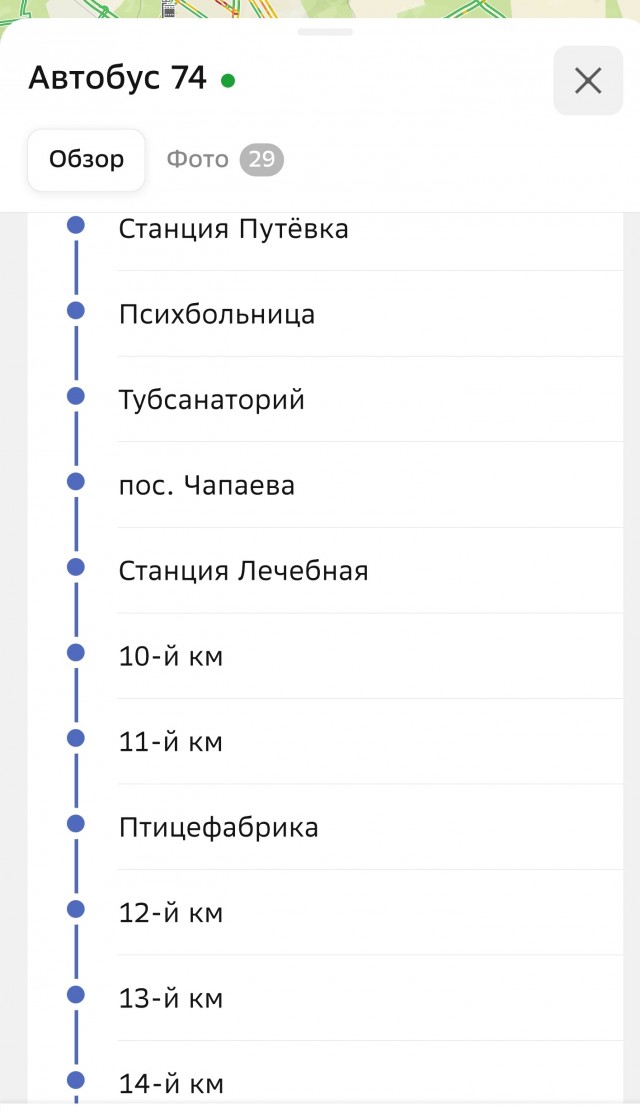Select the Птицефабрика stop from the list
The image size is (640, 1113).
pyautogui.click(x=218, y=827)
